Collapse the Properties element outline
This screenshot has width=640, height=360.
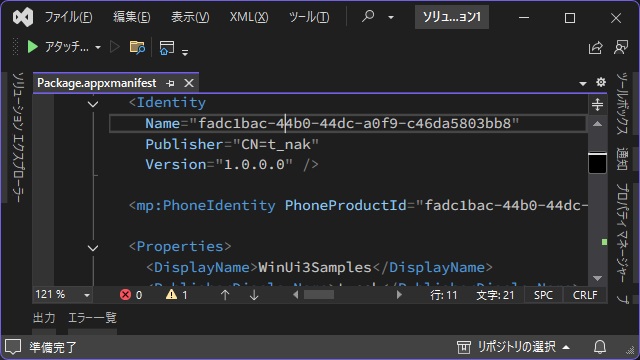point(93,248)
